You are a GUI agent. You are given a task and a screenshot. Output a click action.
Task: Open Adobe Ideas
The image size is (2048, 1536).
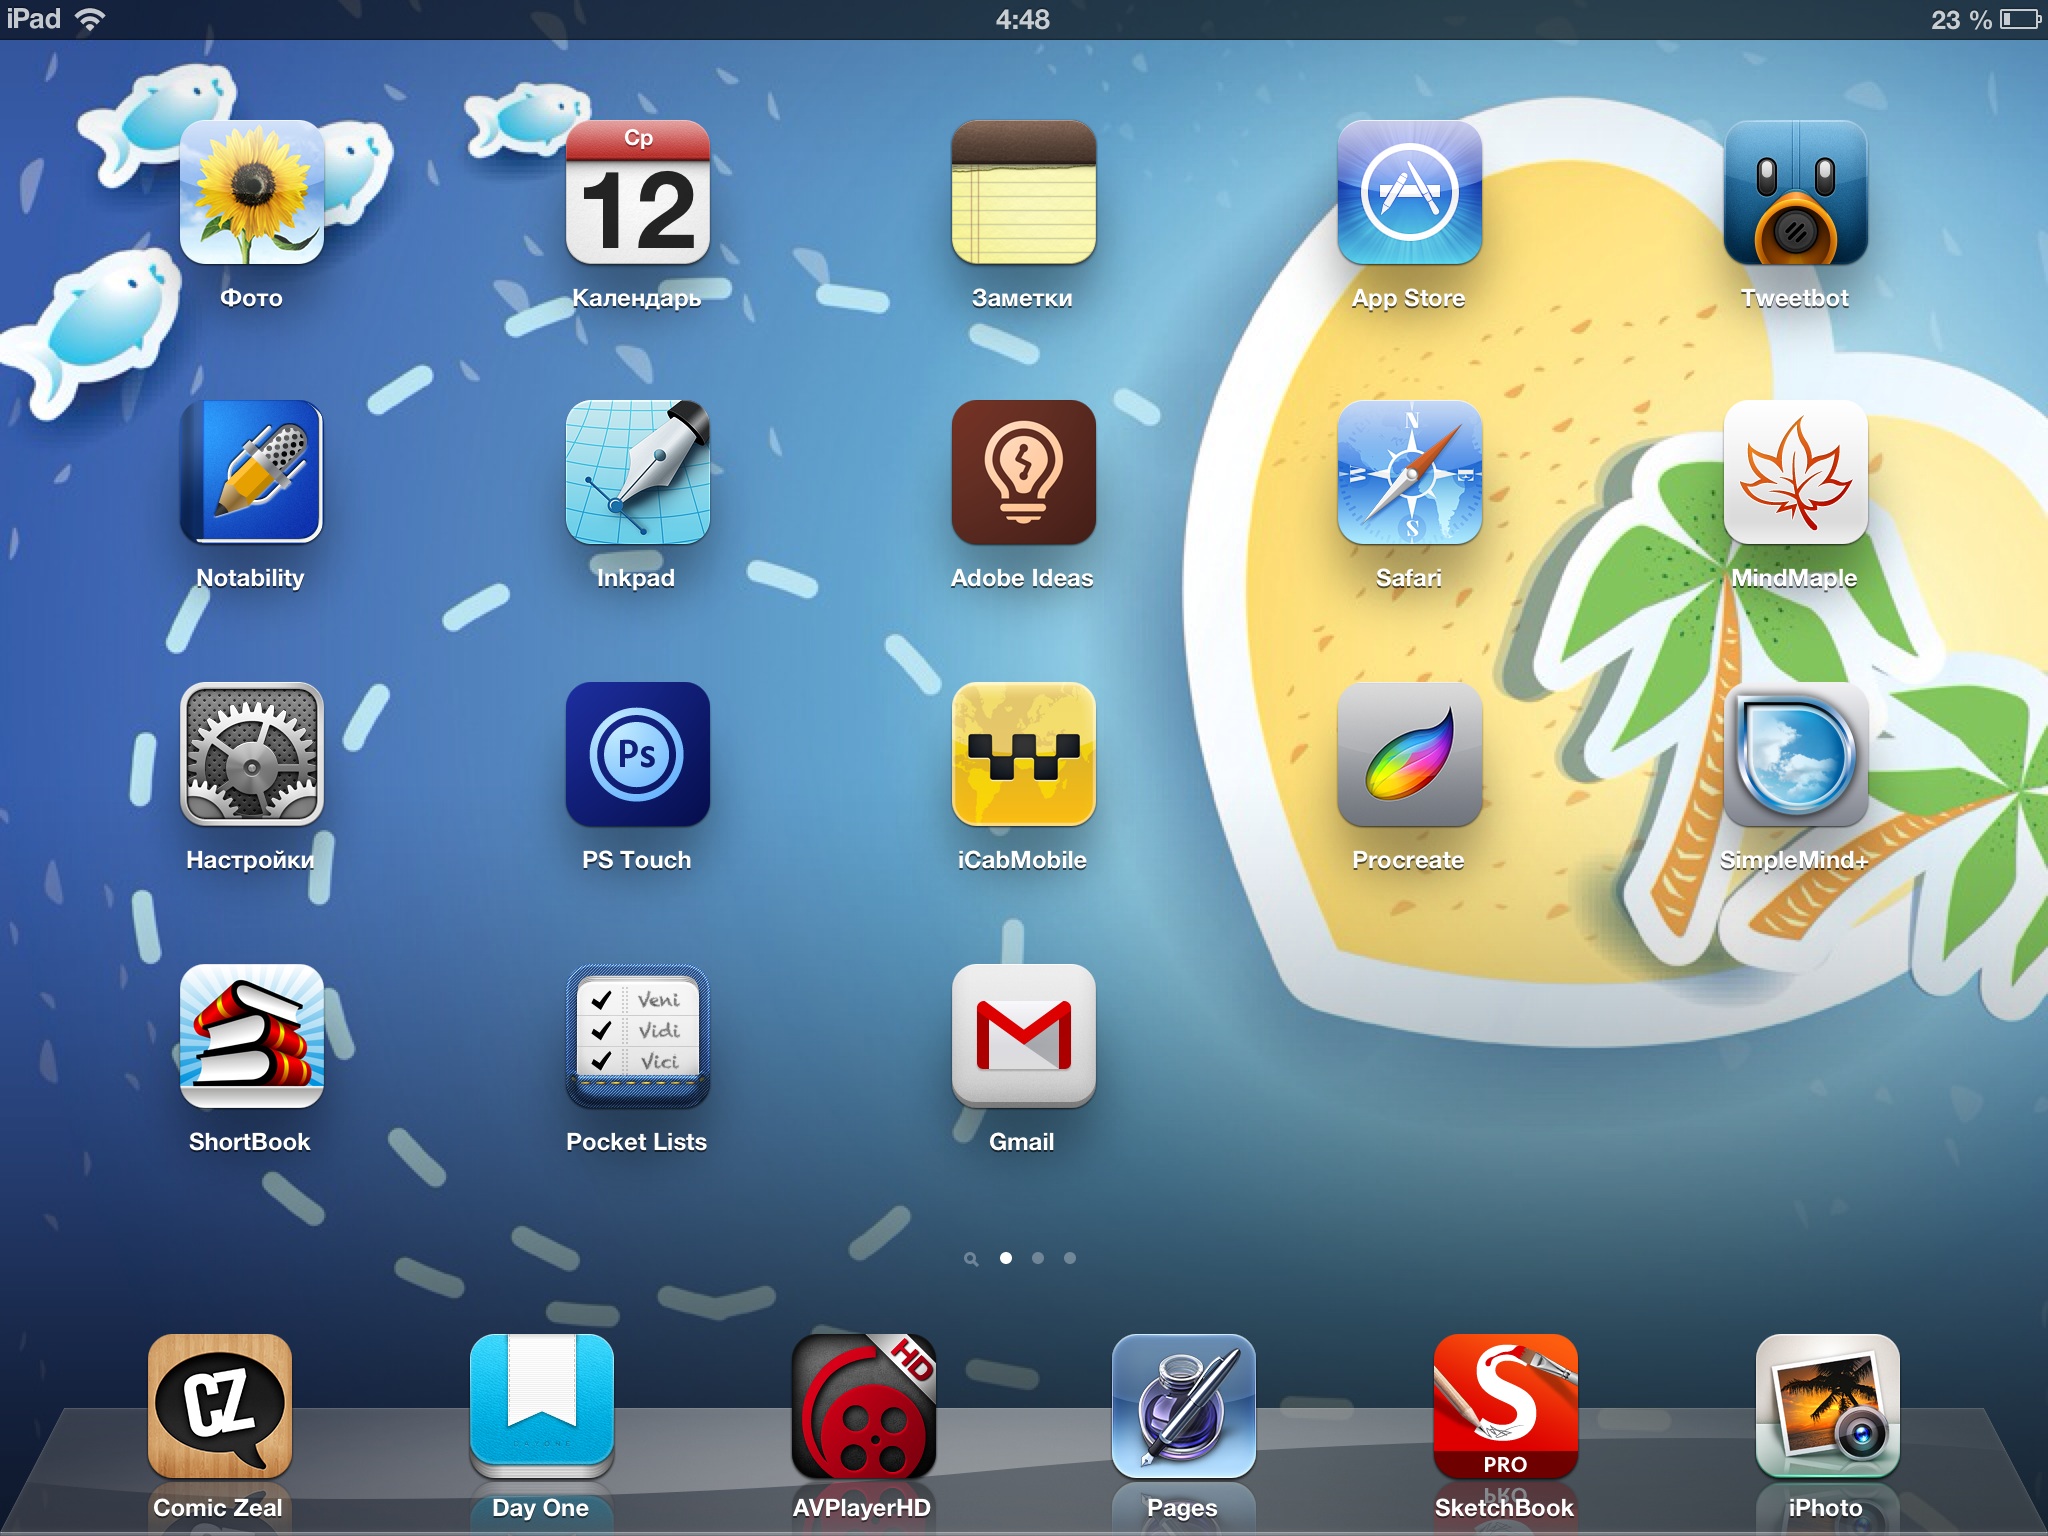[x=1024, y=472]
